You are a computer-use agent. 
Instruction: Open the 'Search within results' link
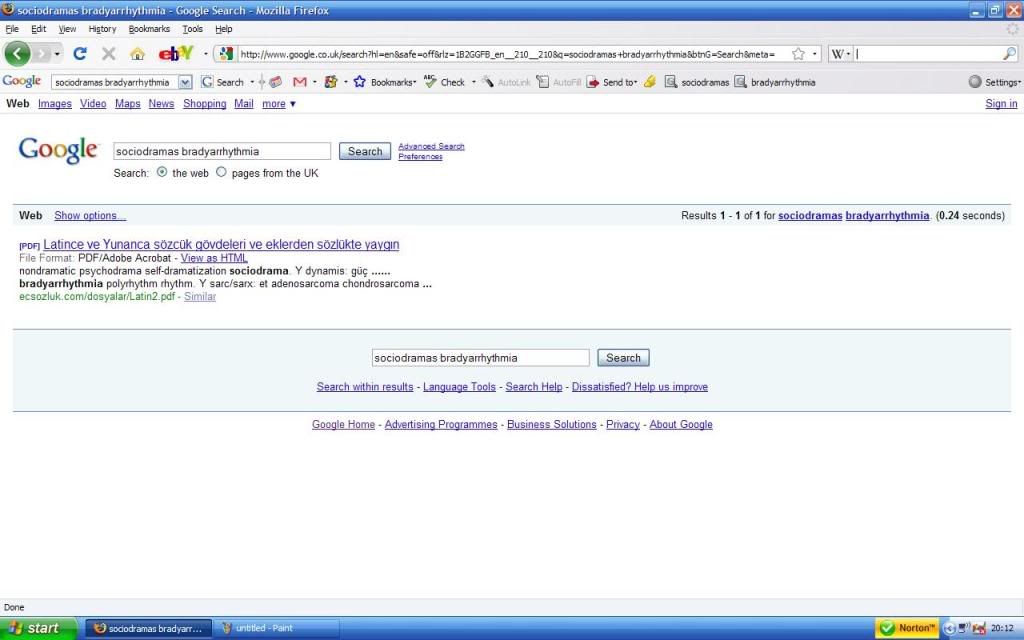pos(365,387)
